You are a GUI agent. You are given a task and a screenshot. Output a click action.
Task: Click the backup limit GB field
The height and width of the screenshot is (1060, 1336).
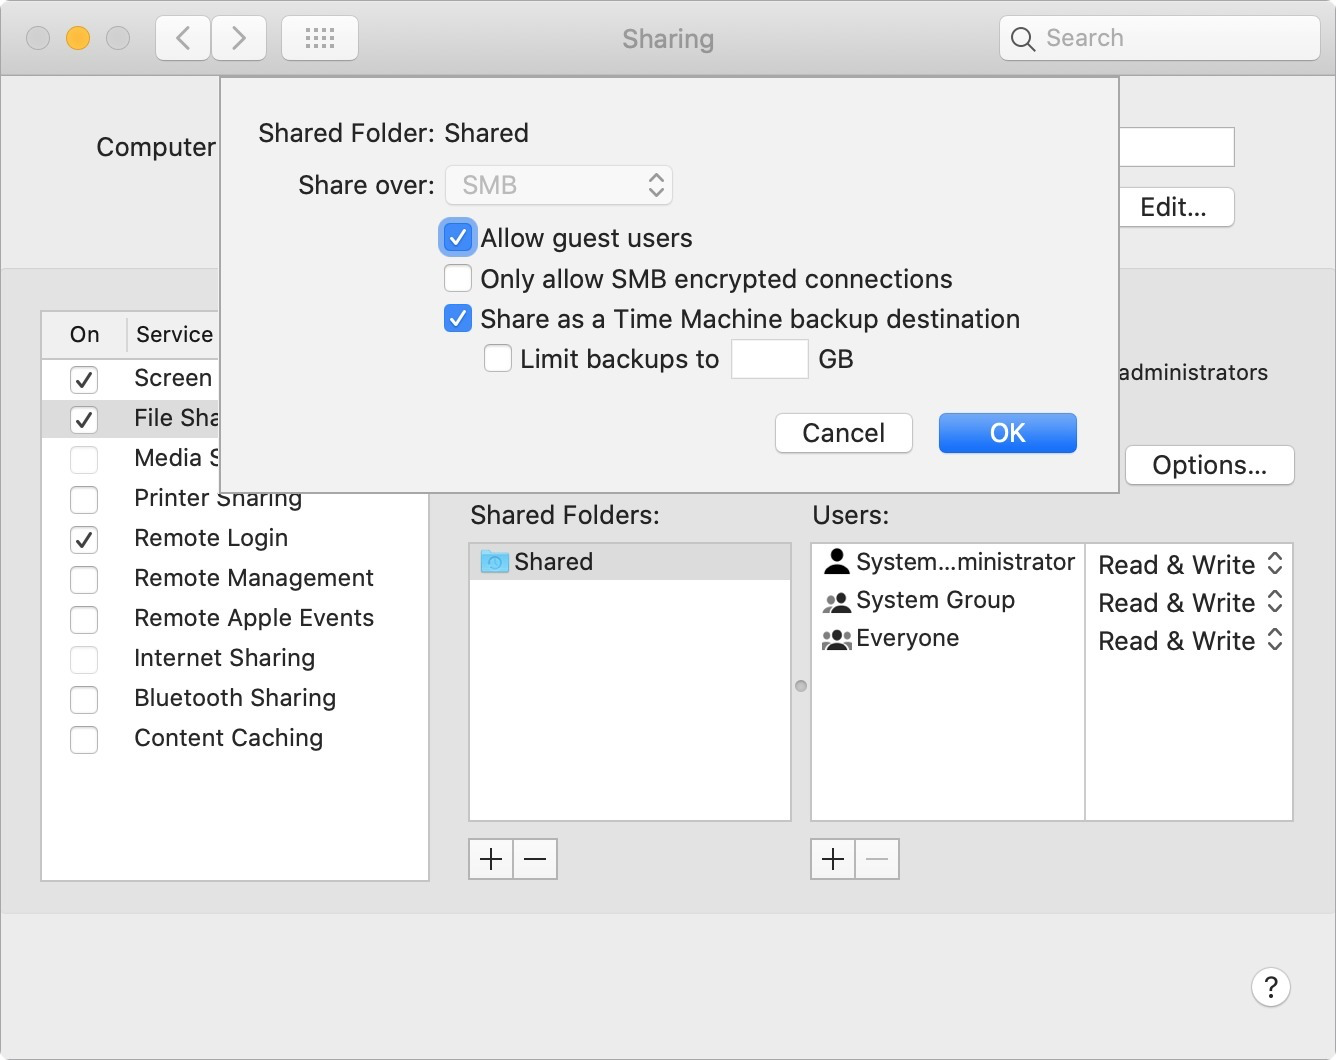tap(769, 359)
